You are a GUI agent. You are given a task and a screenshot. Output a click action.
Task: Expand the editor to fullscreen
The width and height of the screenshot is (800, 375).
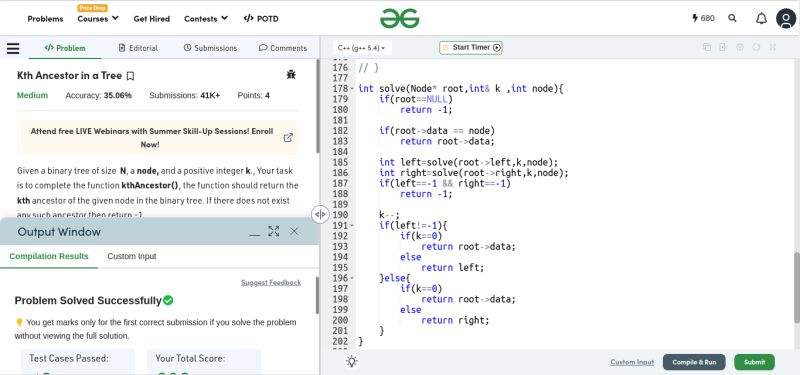point(772,47)
